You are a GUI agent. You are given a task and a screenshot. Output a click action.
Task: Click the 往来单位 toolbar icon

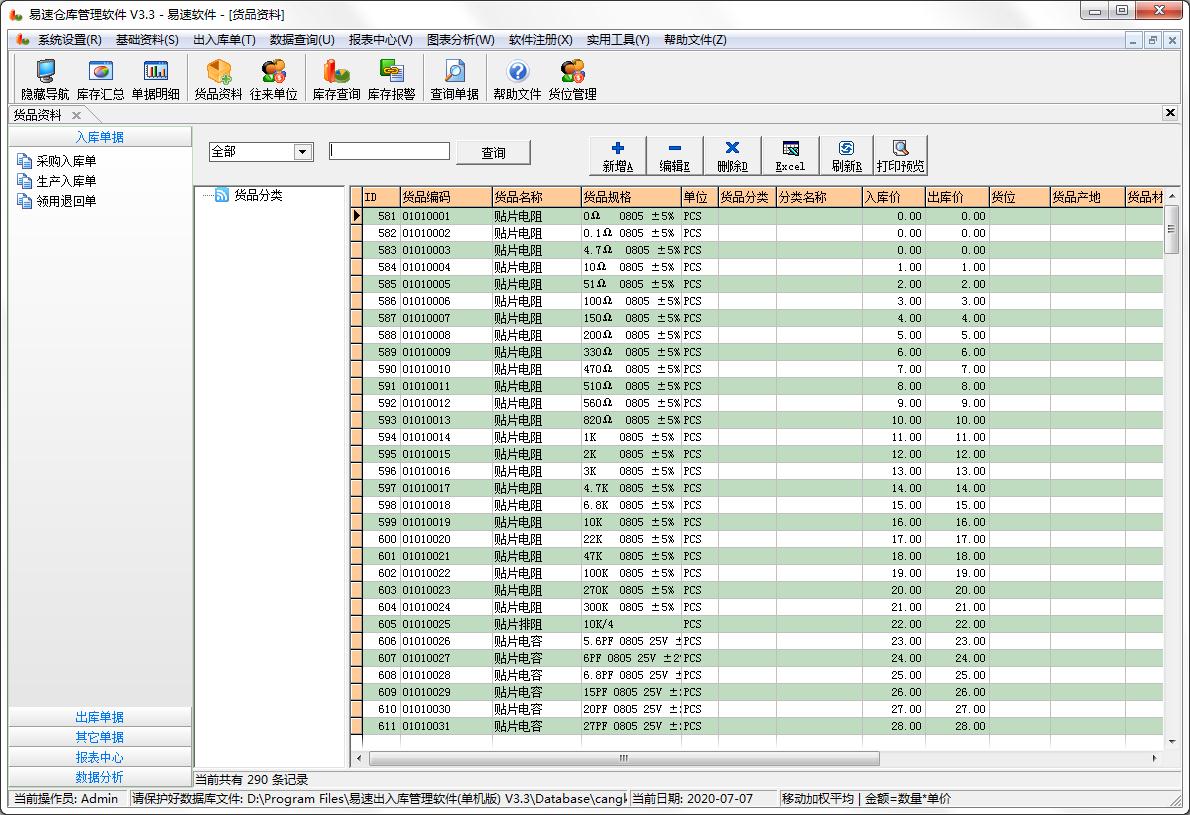point(273,79)
